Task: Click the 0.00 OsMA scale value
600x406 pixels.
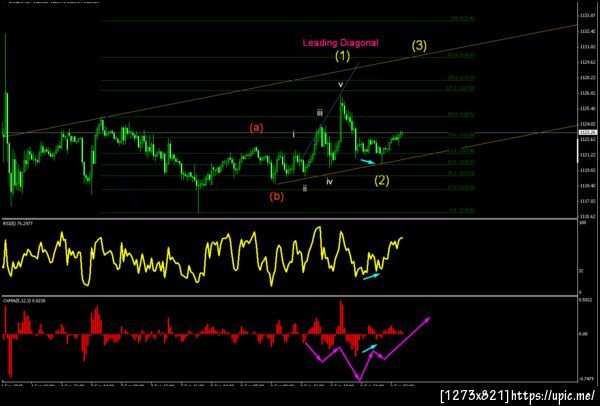Action: pos(582,334)
